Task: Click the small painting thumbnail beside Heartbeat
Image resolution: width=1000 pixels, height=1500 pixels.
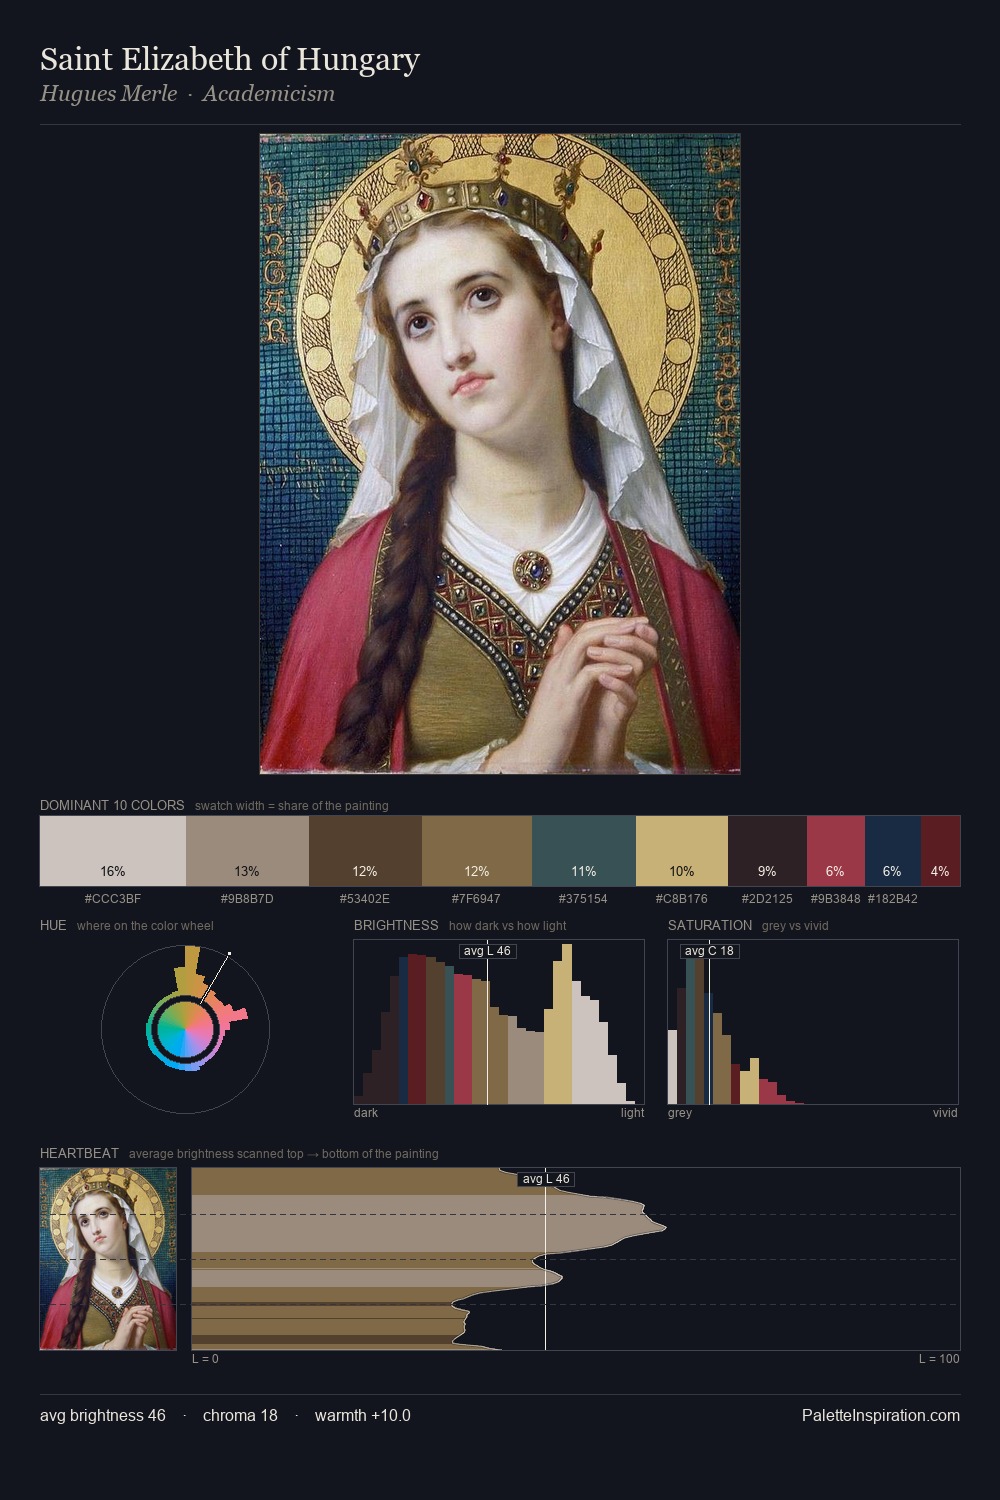Action: coord(108,1259)
